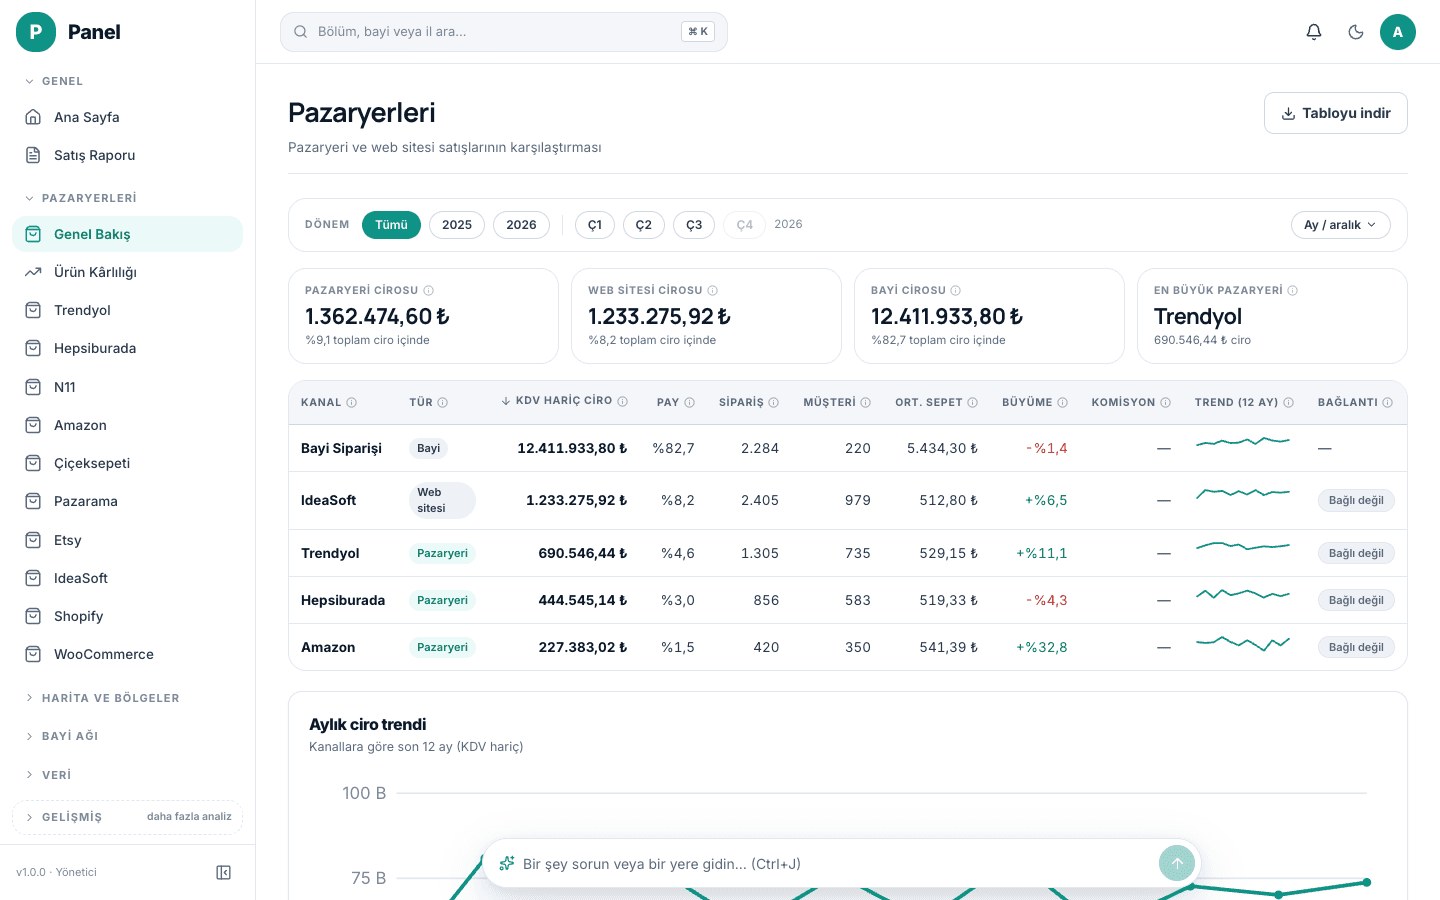Download table with Tabloyu indir
The width and height of the screenshot is (1440, 900).
1336,113
